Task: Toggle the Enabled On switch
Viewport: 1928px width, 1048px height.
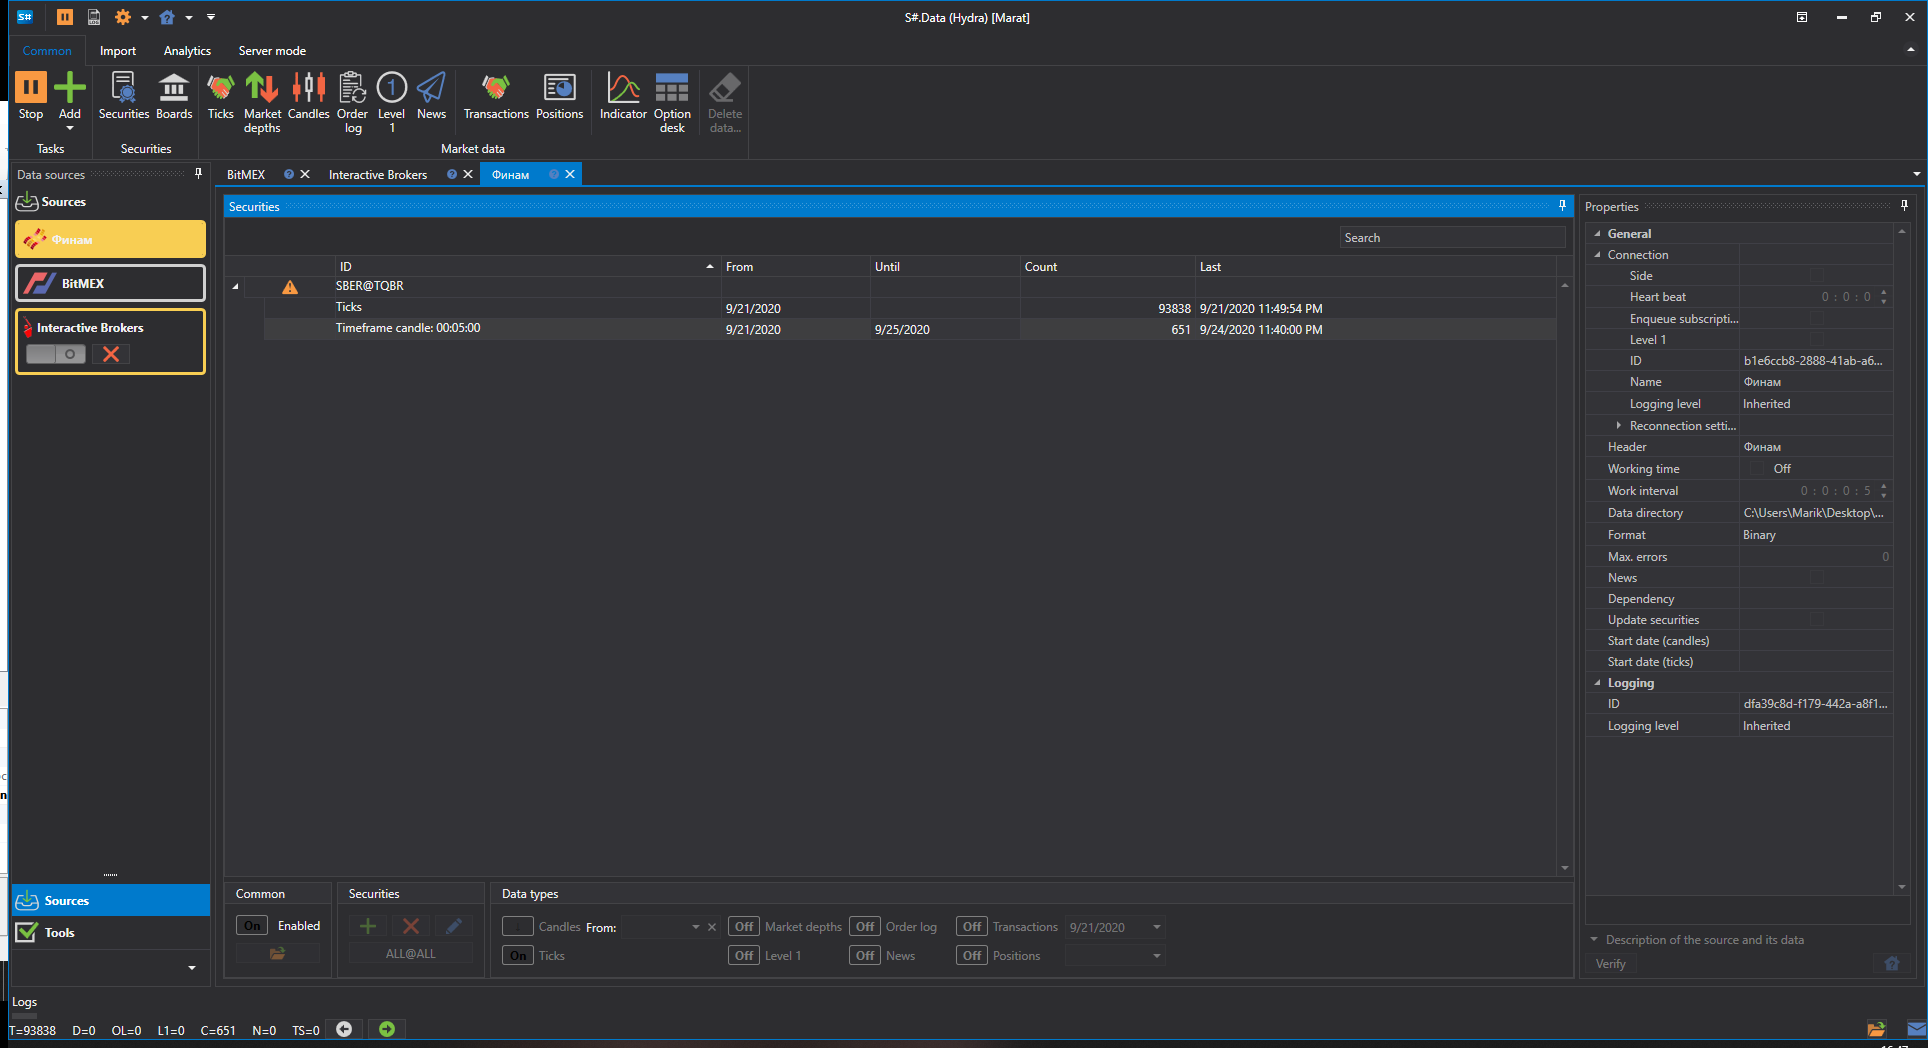Action: pyautogui.click(x=252, y=926)
